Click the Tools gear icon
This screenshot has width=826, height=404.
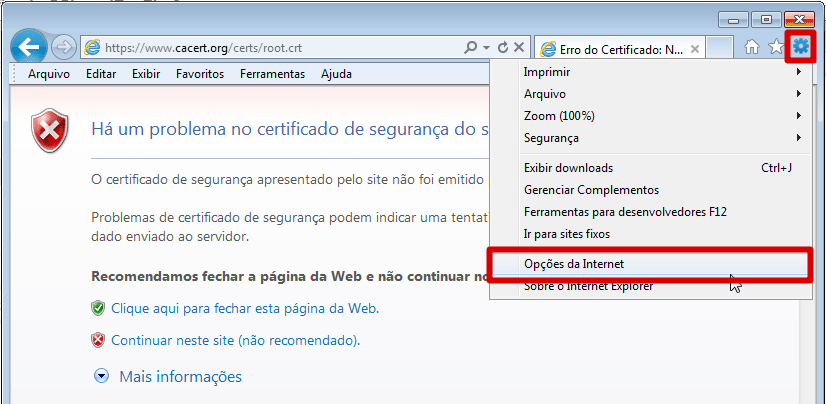tap(801, 46)
